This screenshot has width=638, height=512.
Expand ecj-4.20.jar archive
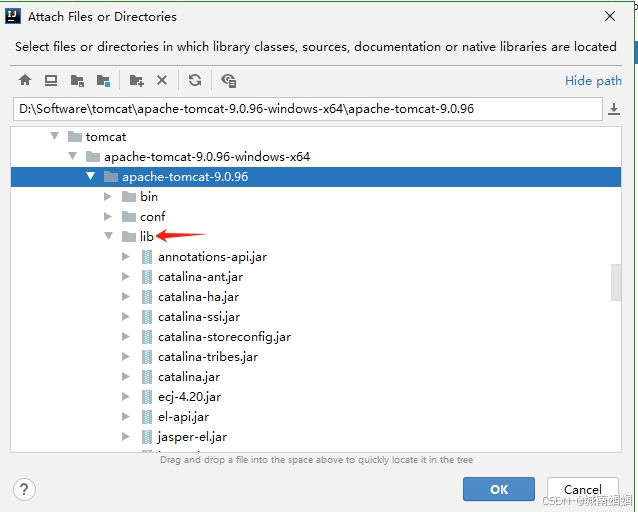point(126,396)
